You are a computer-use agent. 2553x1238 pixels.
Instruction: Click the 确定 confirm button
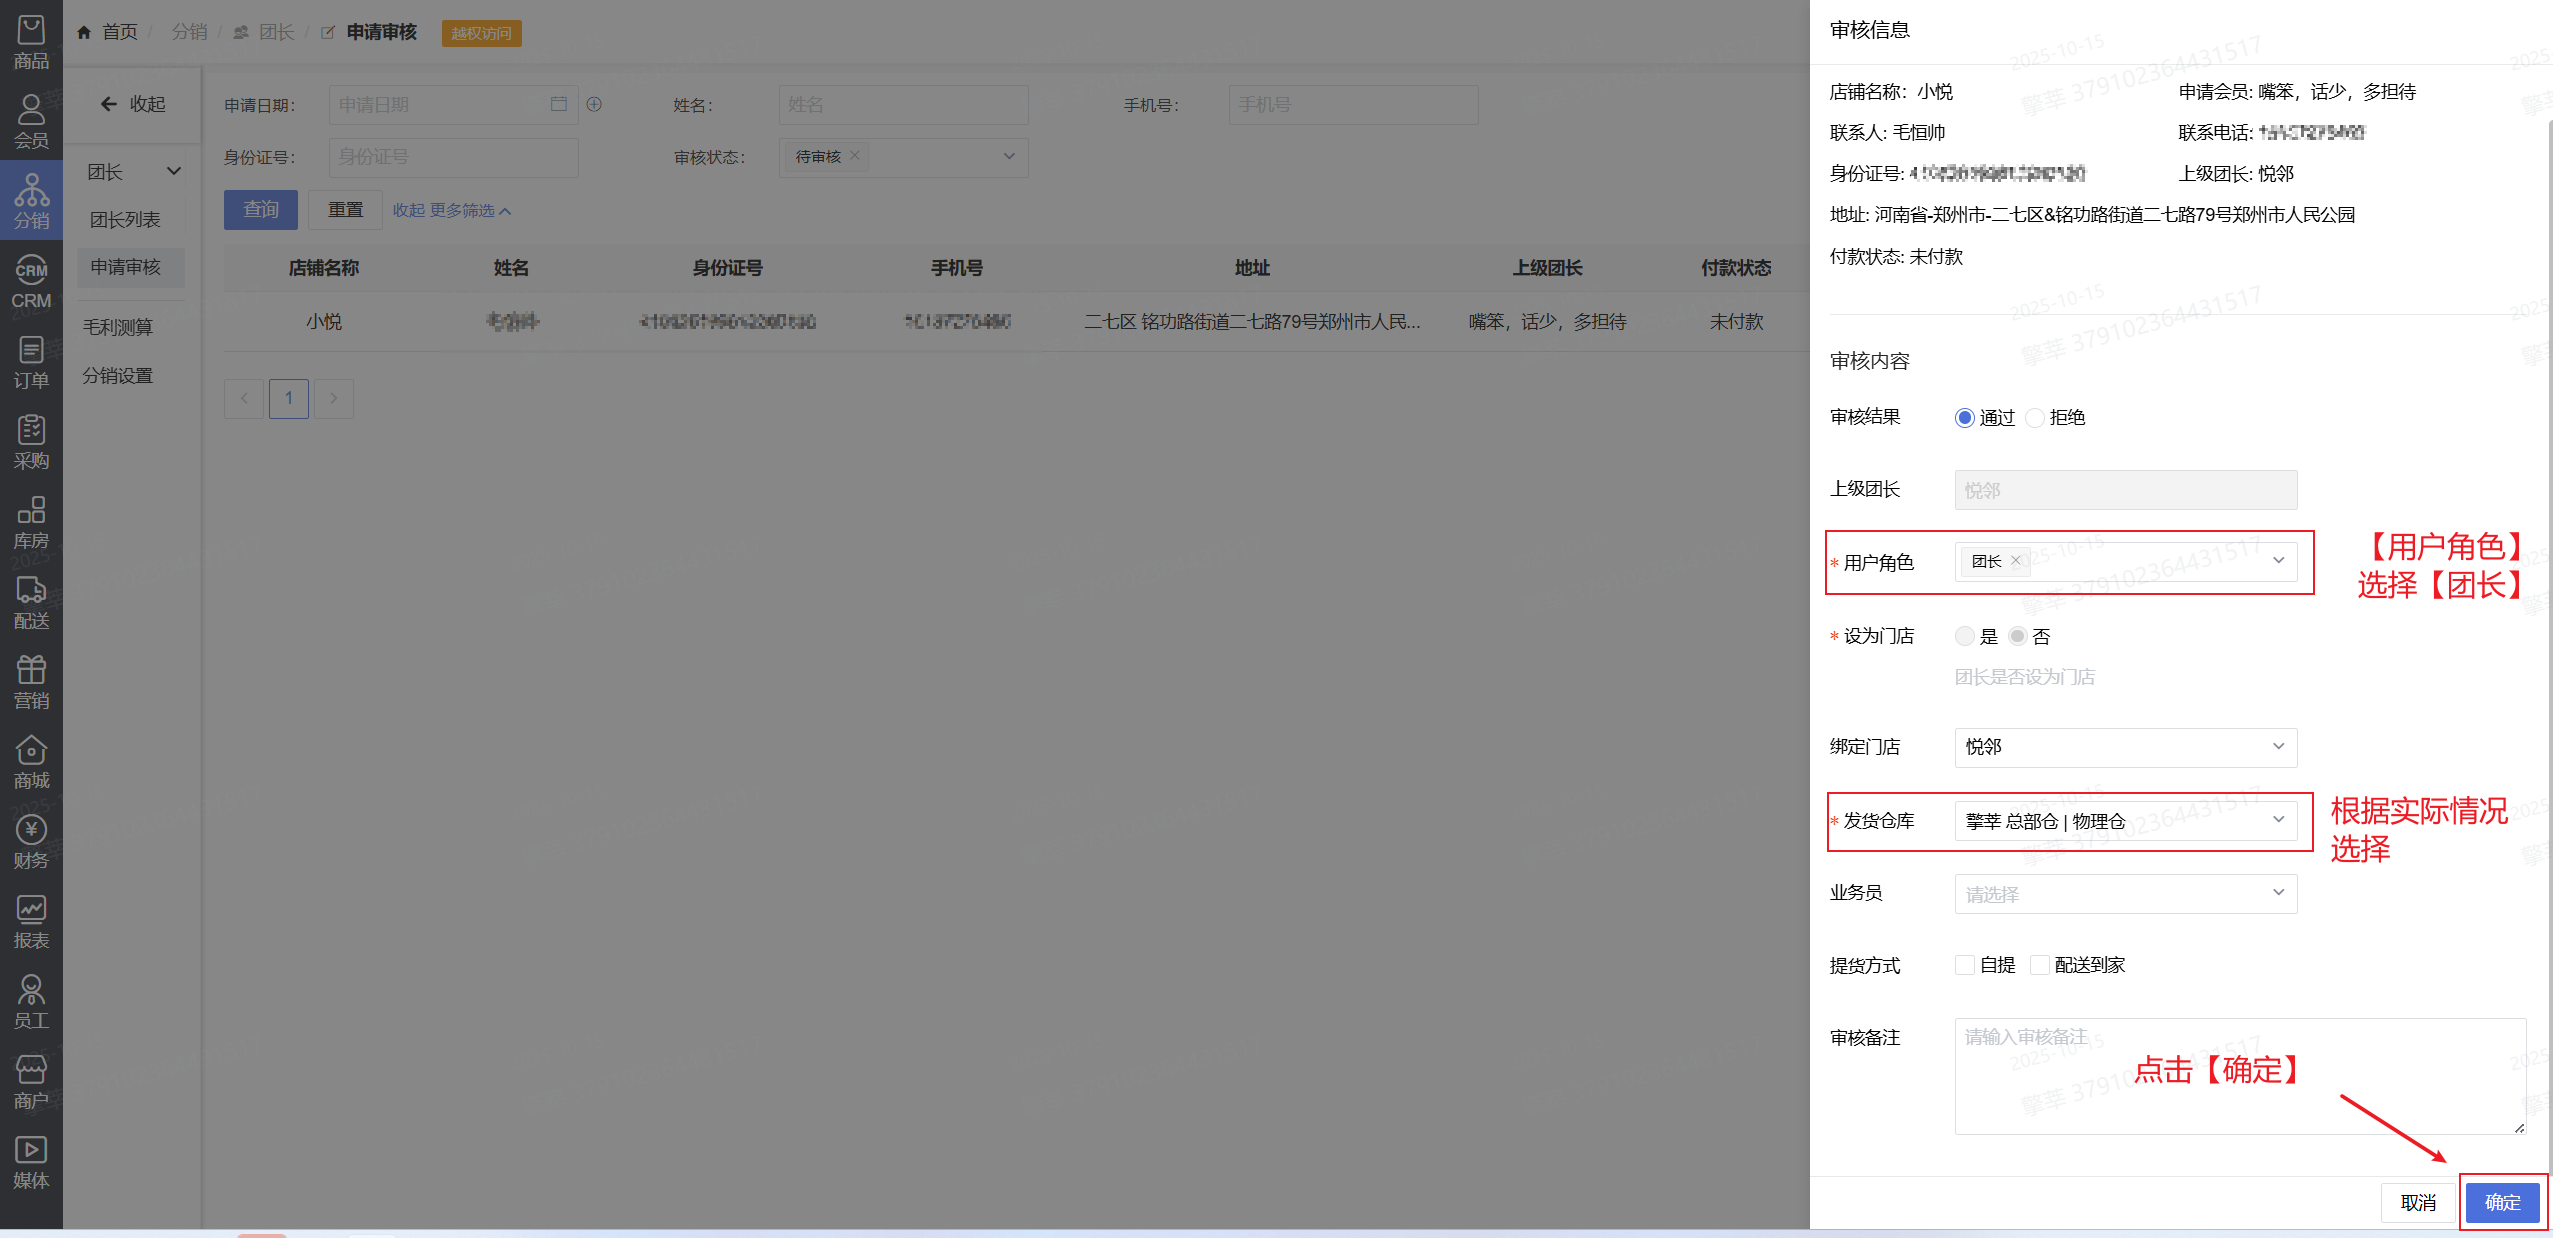click(x=2502, y=1202)
